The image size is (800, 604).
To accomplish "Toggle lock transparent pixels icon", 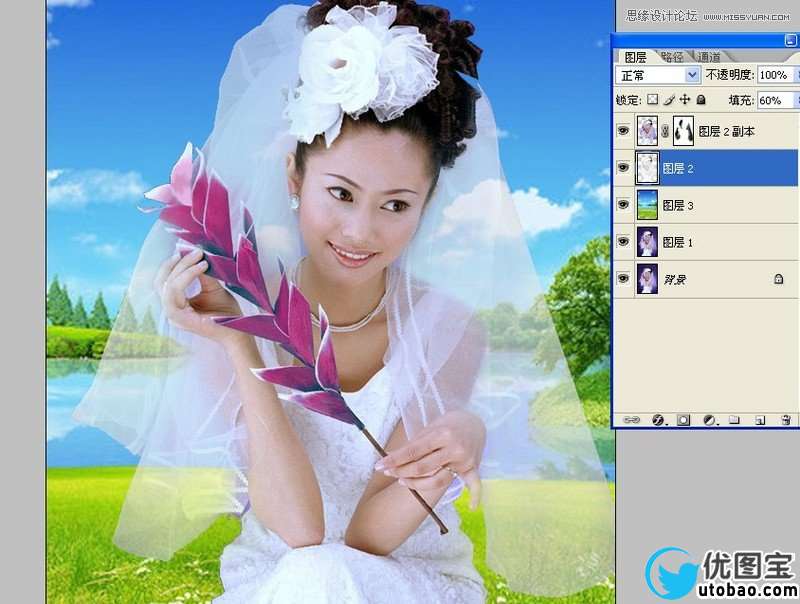I will (653, 99).
